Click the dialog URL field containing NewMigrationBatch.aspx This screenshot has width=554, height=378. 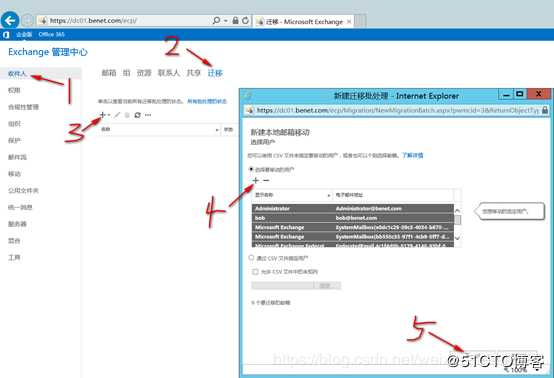398,110
